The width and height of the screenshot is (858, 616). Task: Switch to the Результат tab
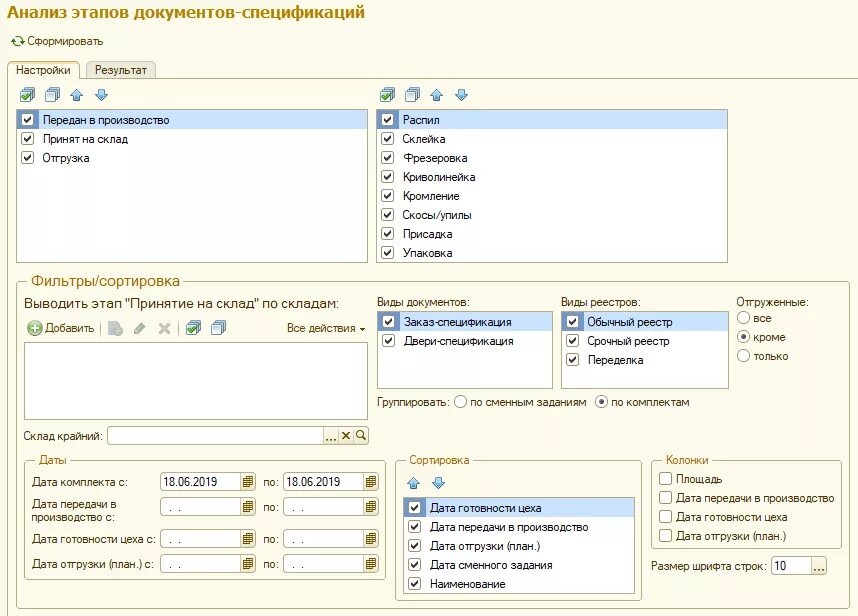click(x=121, y=70)
